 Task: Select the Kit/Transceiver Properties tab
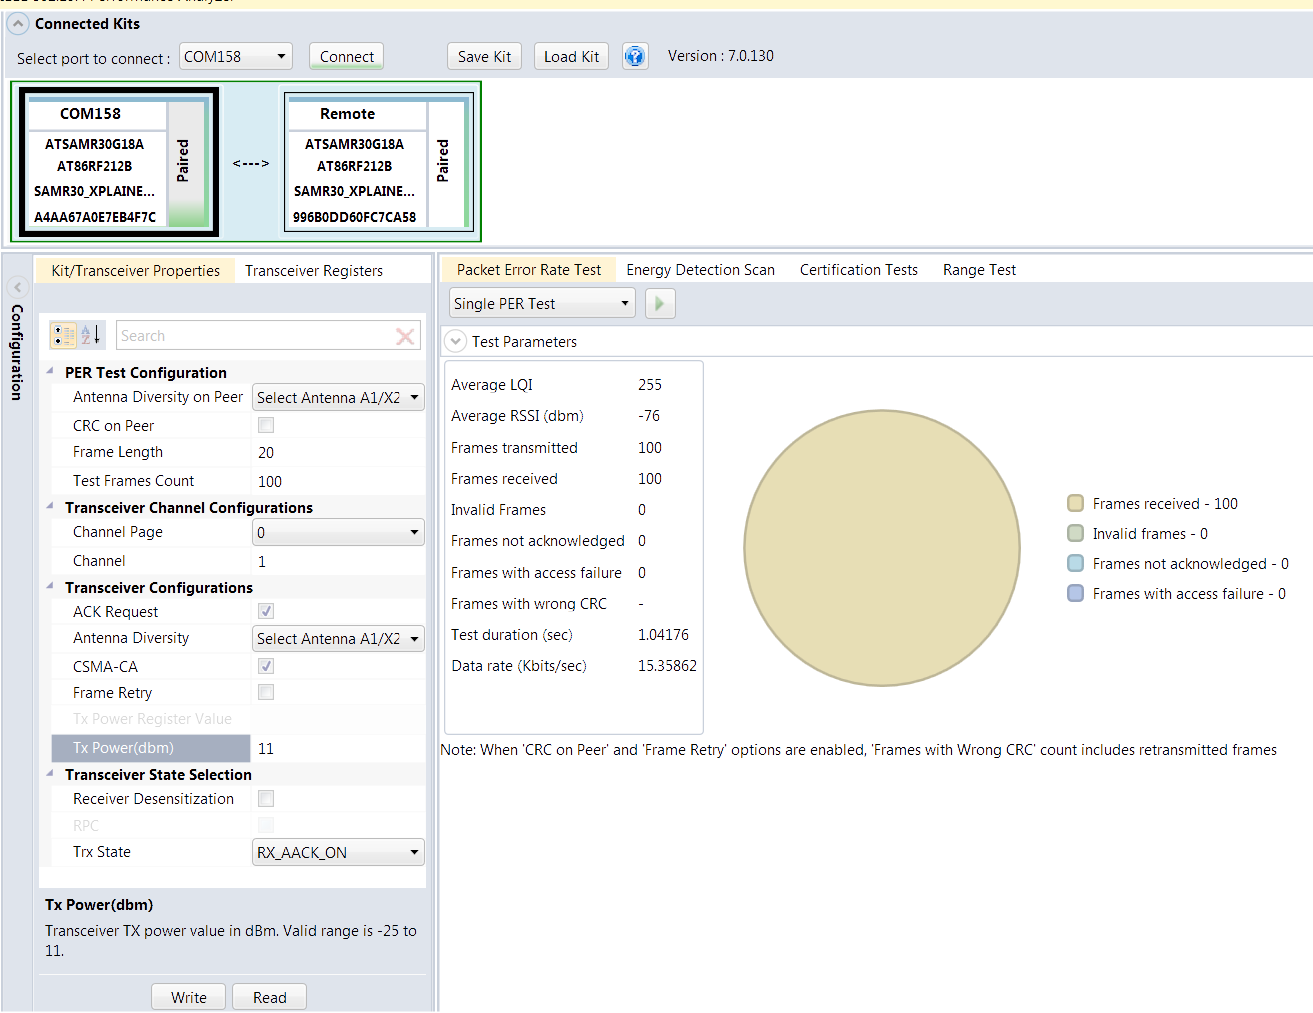(x=135, y=270)
